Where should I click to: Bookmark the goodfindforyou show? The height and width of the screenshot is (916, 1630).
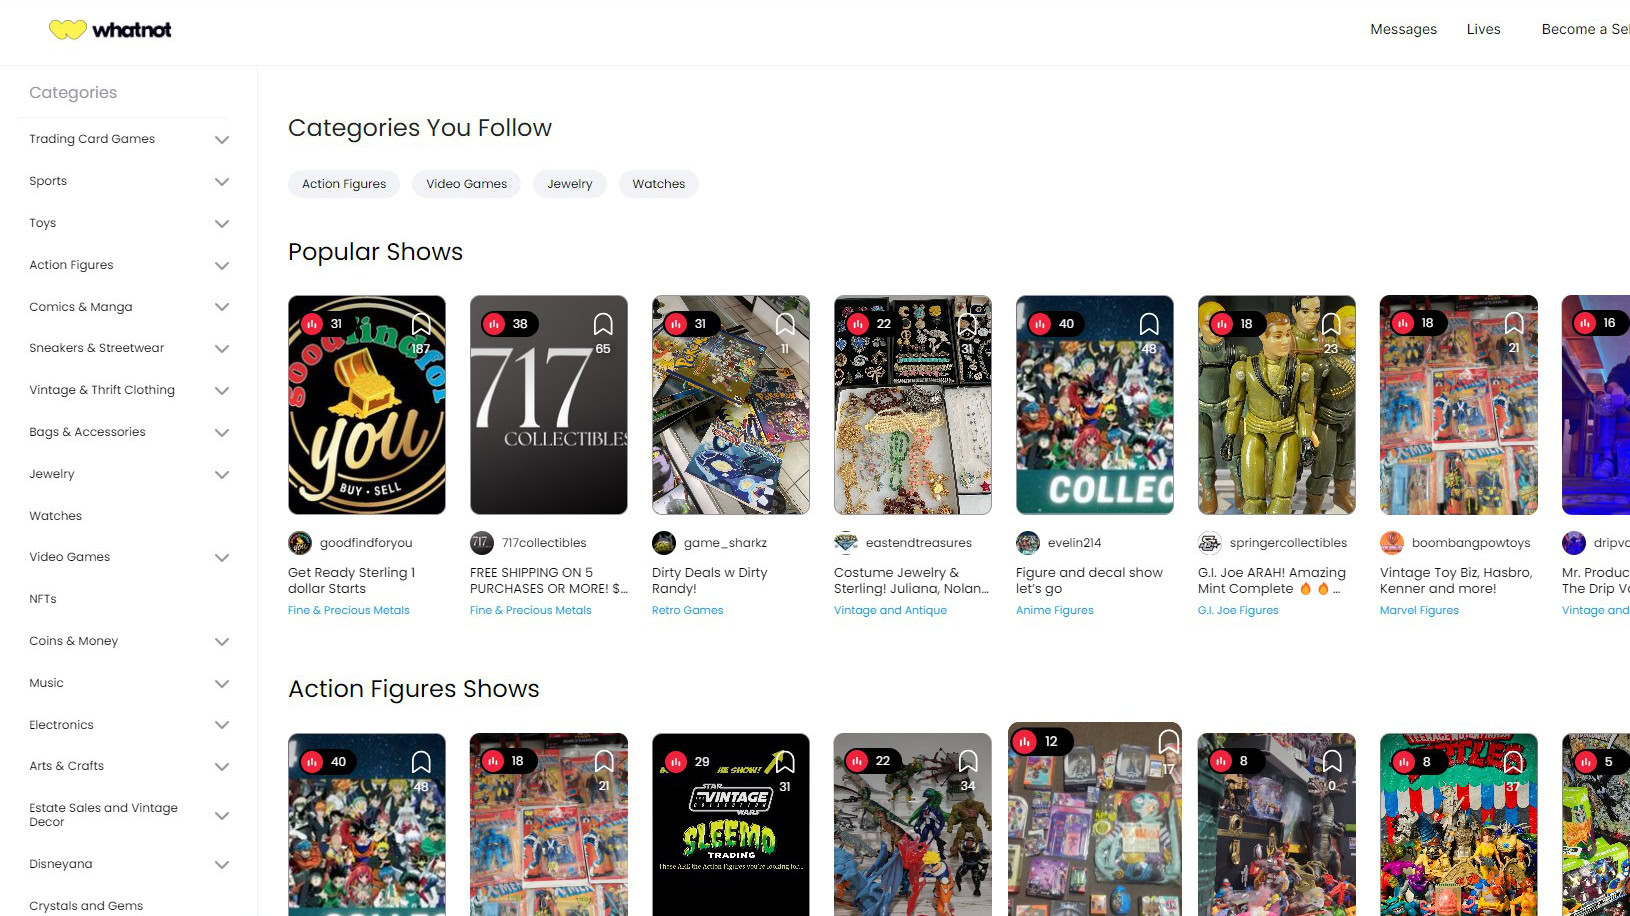pyautogui.click(x=421, y=324)
